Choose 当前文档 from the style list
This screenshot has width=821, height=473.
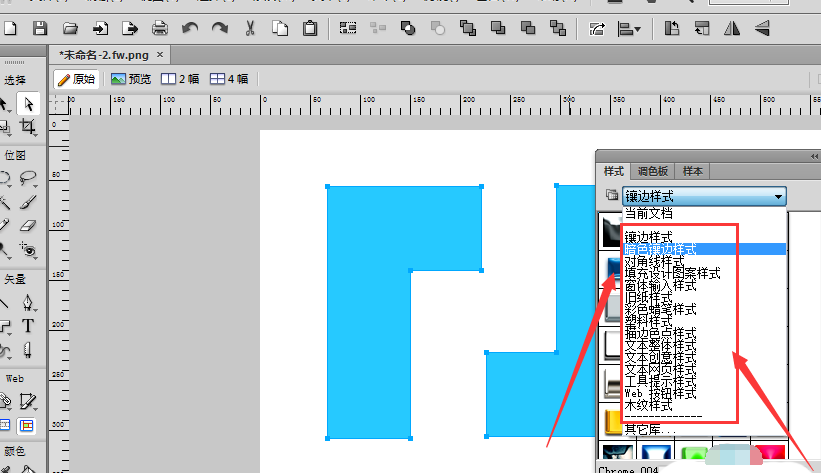point(704,213)
